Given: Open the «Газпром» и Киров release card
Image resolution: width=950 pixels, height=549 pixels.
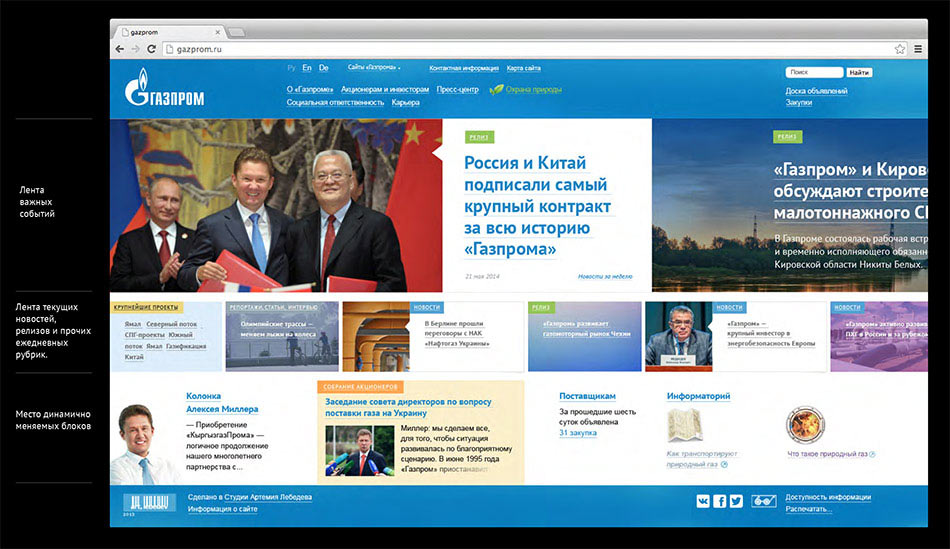Looking at the screenshot, I should pyautogui.click(x=789, y=205).
